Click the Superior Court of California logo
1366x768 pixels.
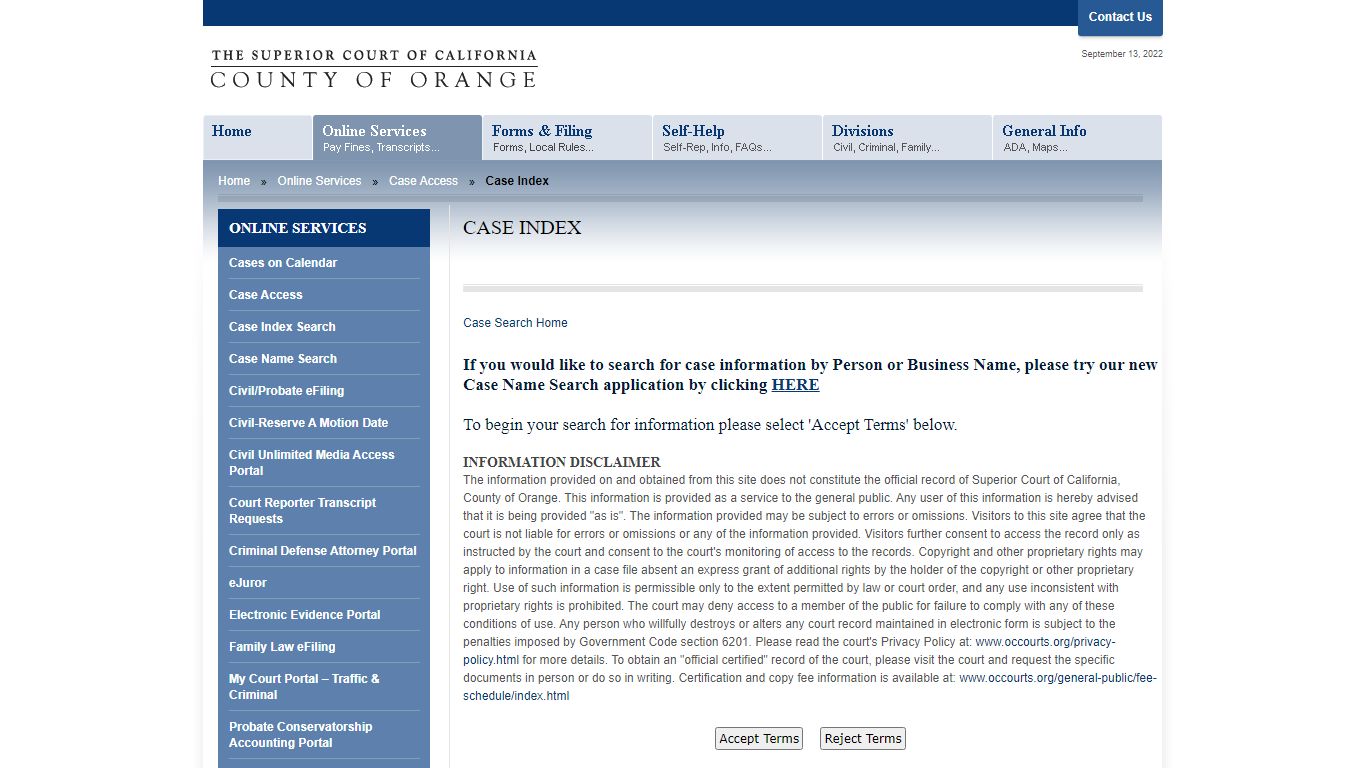point(374,69)
